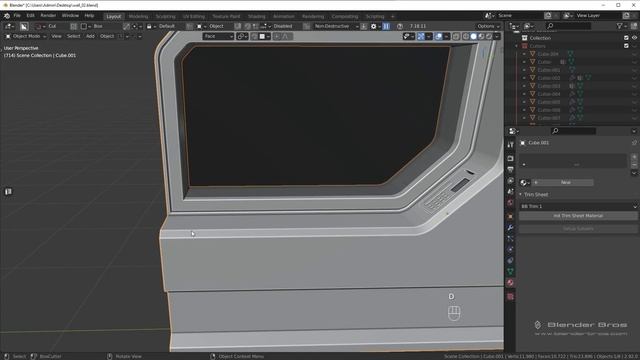The image size is (640, 360).
Task: Open the Texture properties tab
Action: [510, 297]
